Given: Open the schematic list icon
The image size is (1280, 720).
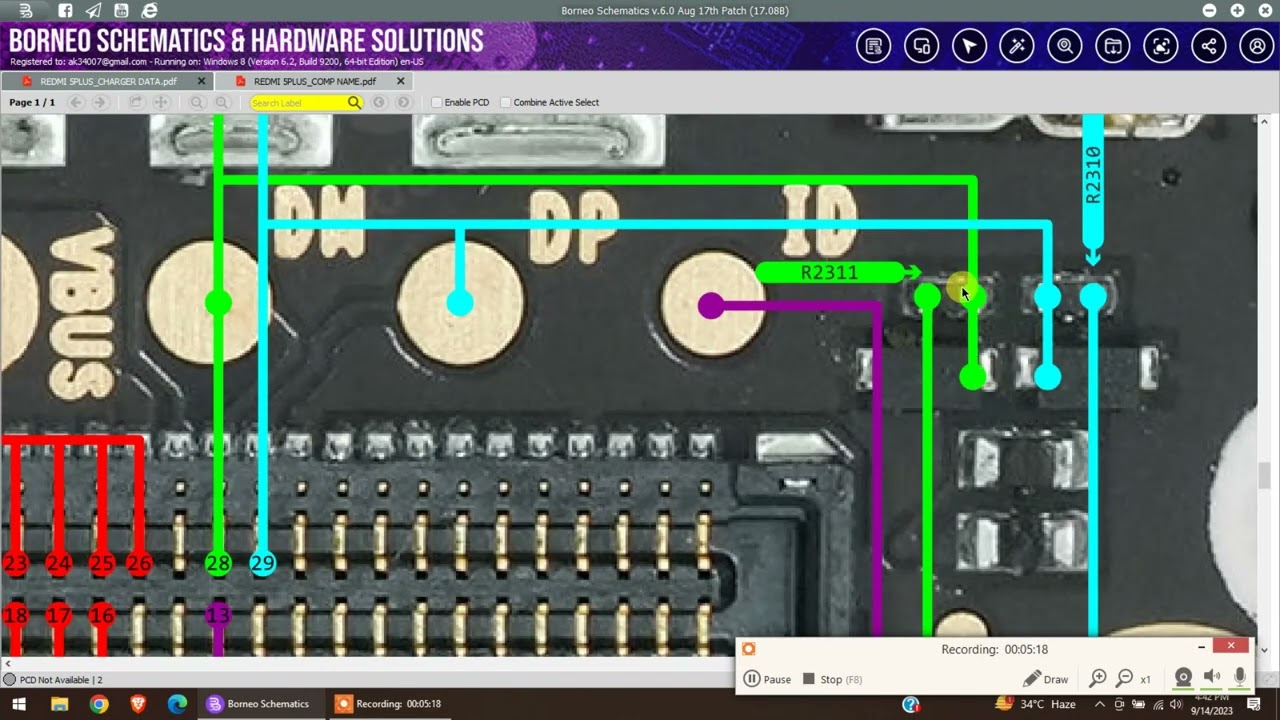Looking at the screenshot, I should (x=873, y=46).
